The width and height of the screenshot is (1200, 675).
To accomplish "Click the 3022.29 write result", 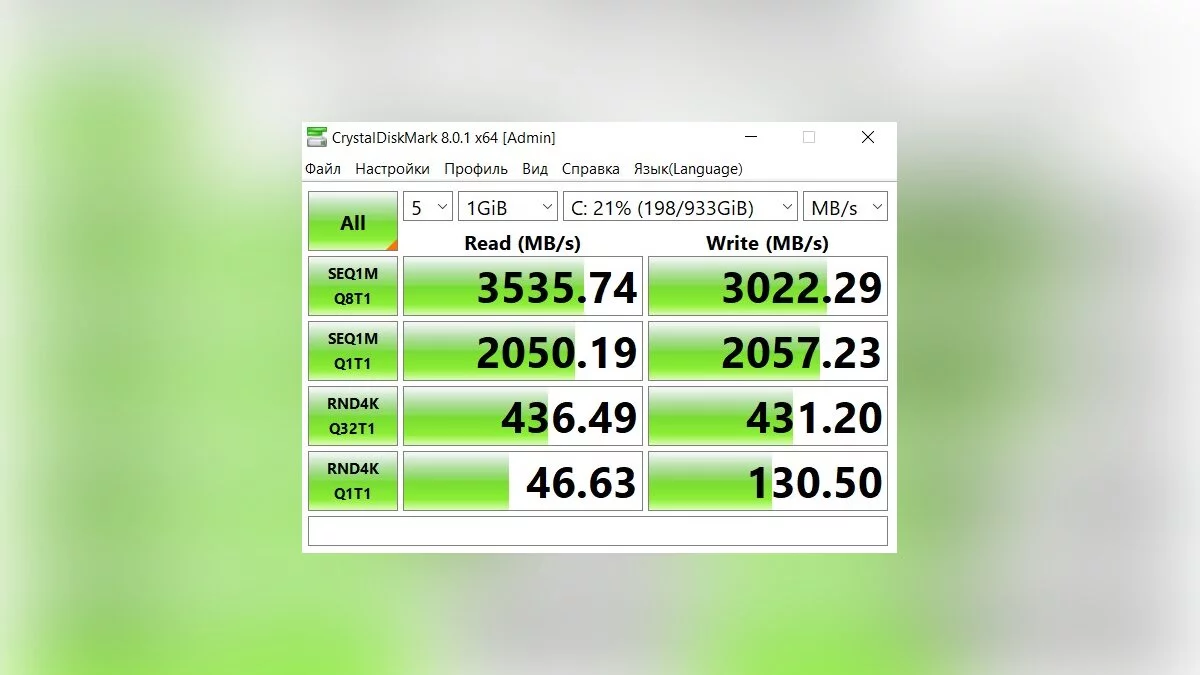I will click(x=768, y=286).
